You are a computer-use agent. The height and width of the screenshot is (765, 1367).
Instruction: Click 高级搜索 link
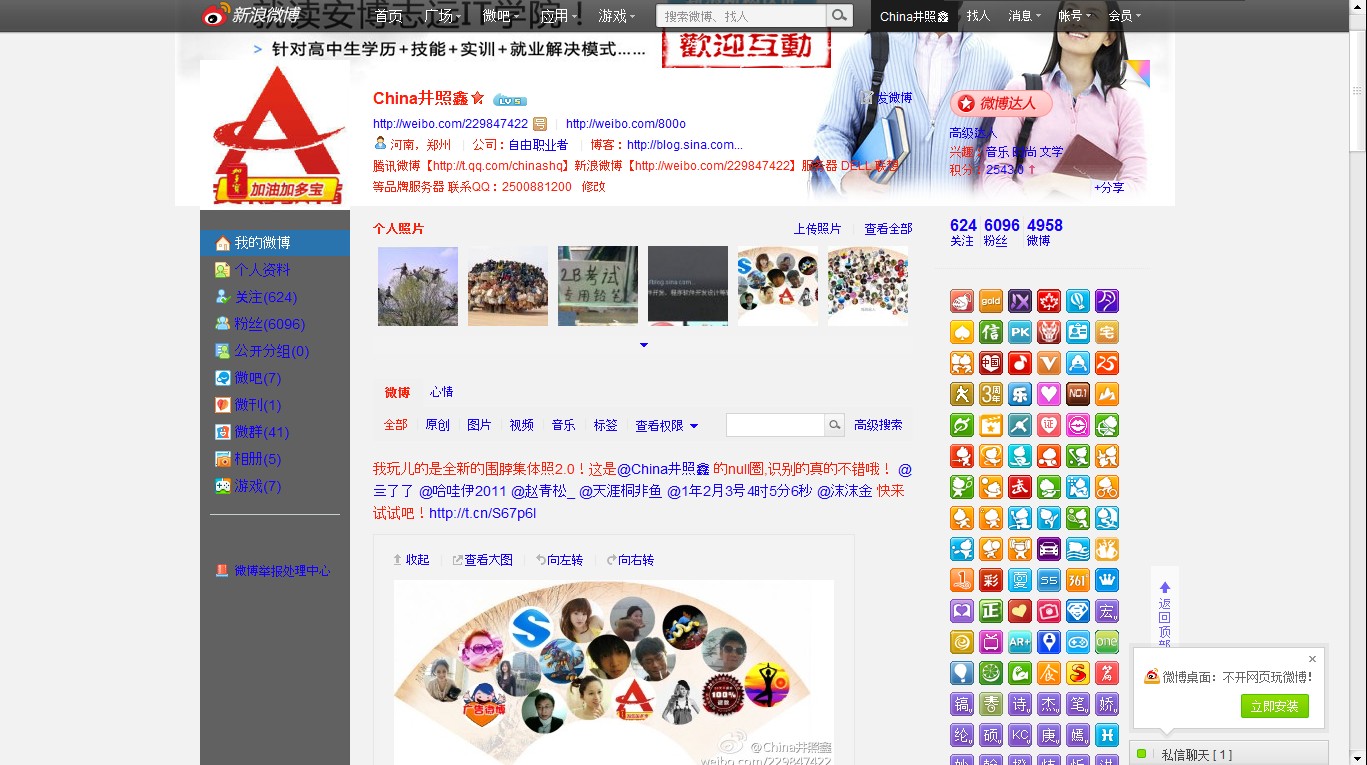(878, 425)
